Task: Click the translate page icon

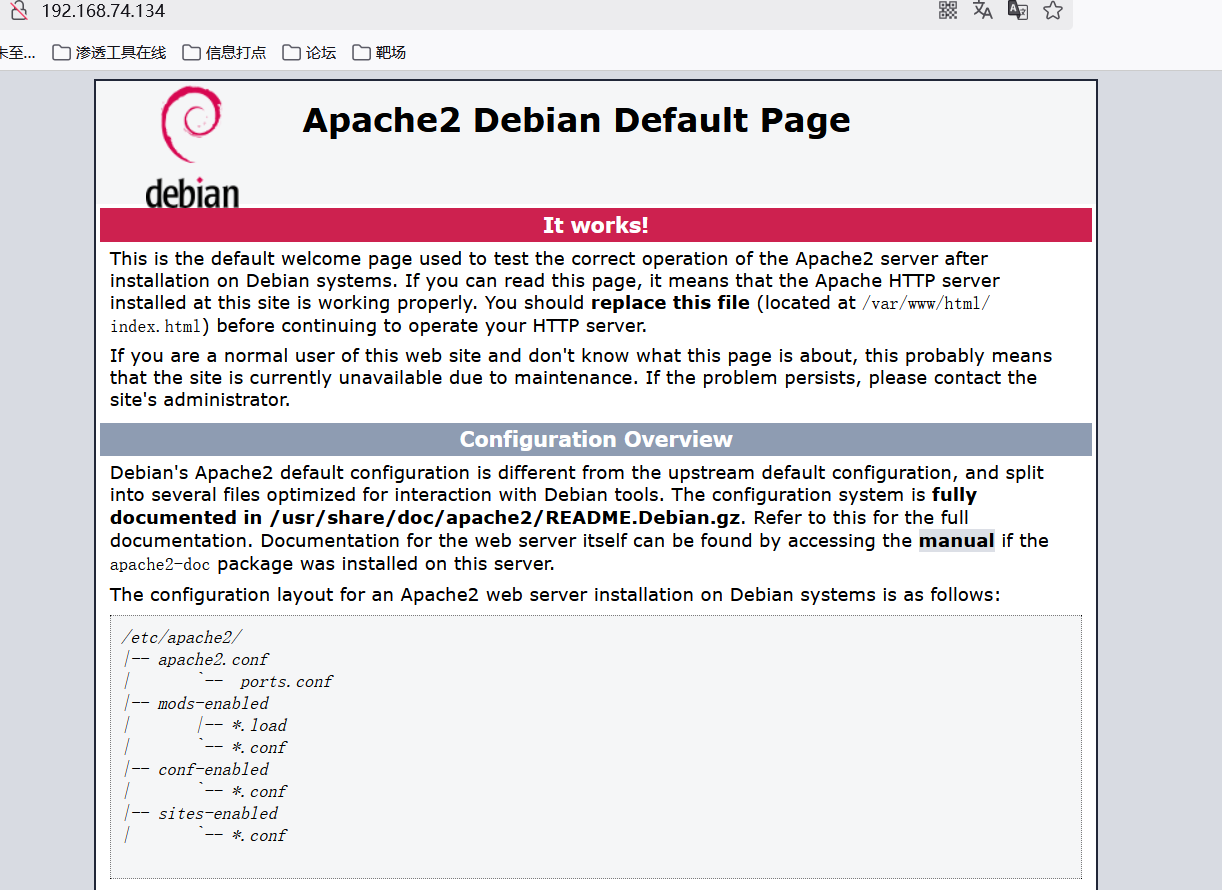Action: point(983,11)
